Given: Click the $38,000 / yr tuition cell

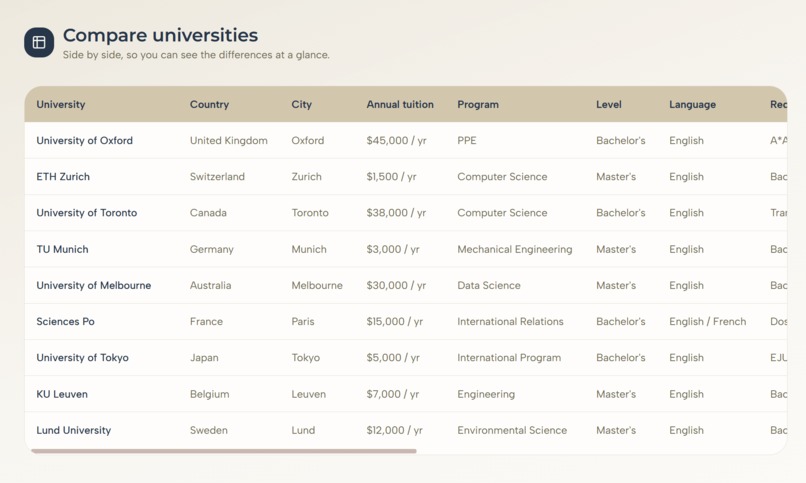Looking at the screenshot, I should [x=396, y=213].
